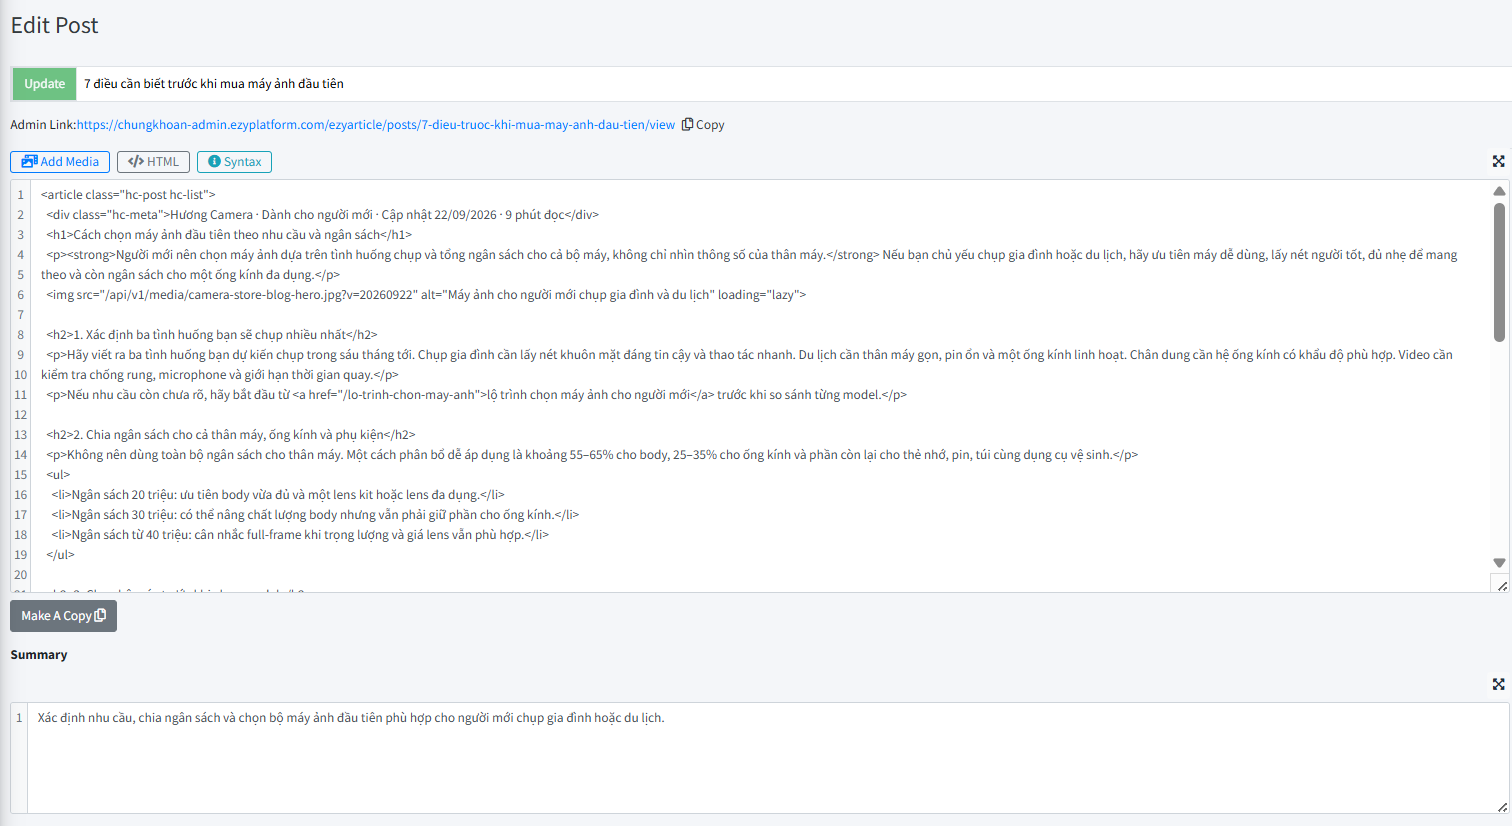The image size is (1512, 826).
Task: Click the Make A Copy button
Action: [63, 616]
